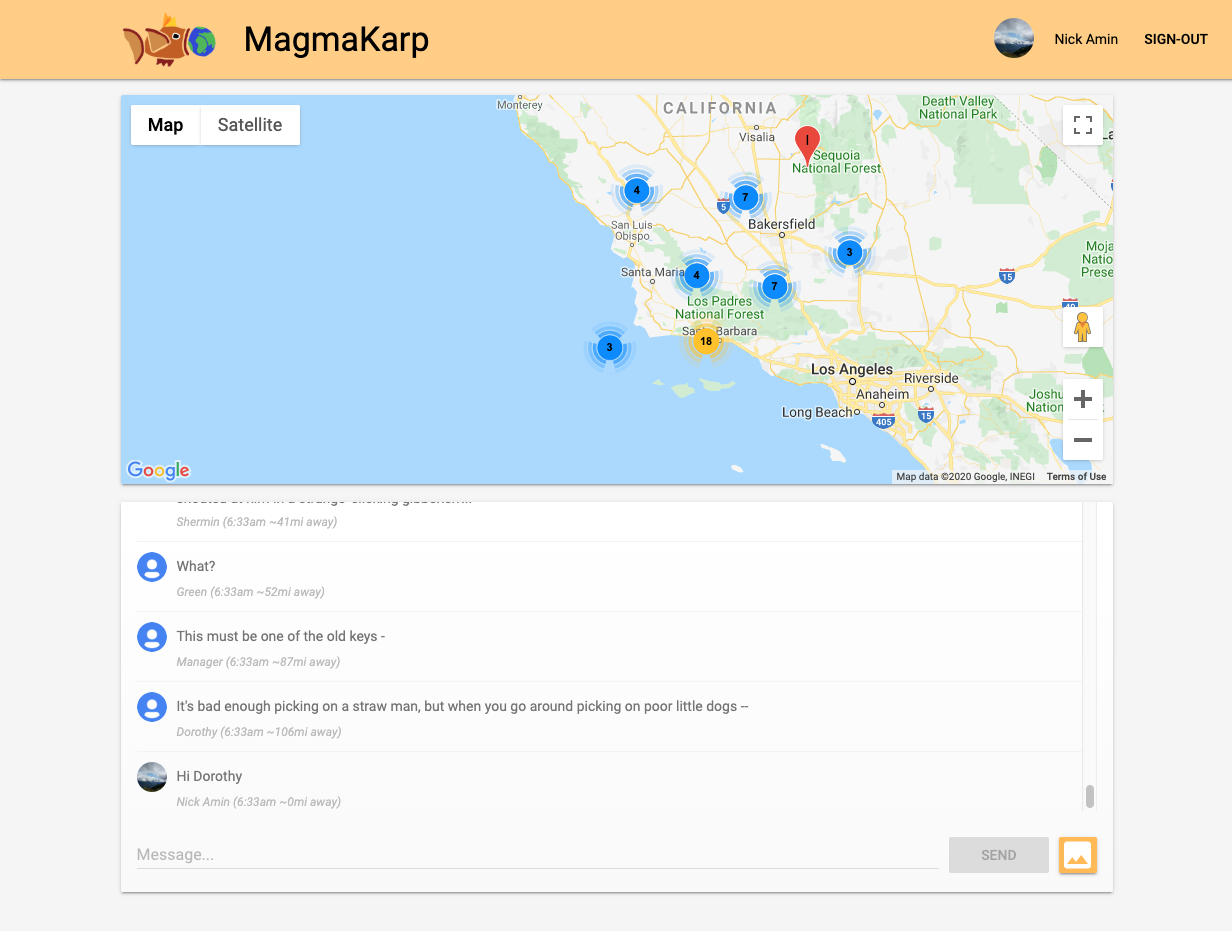Viewport: 1232px width, 931px height.
Task: Click the image upload icon button
Action: [1078, 855]
